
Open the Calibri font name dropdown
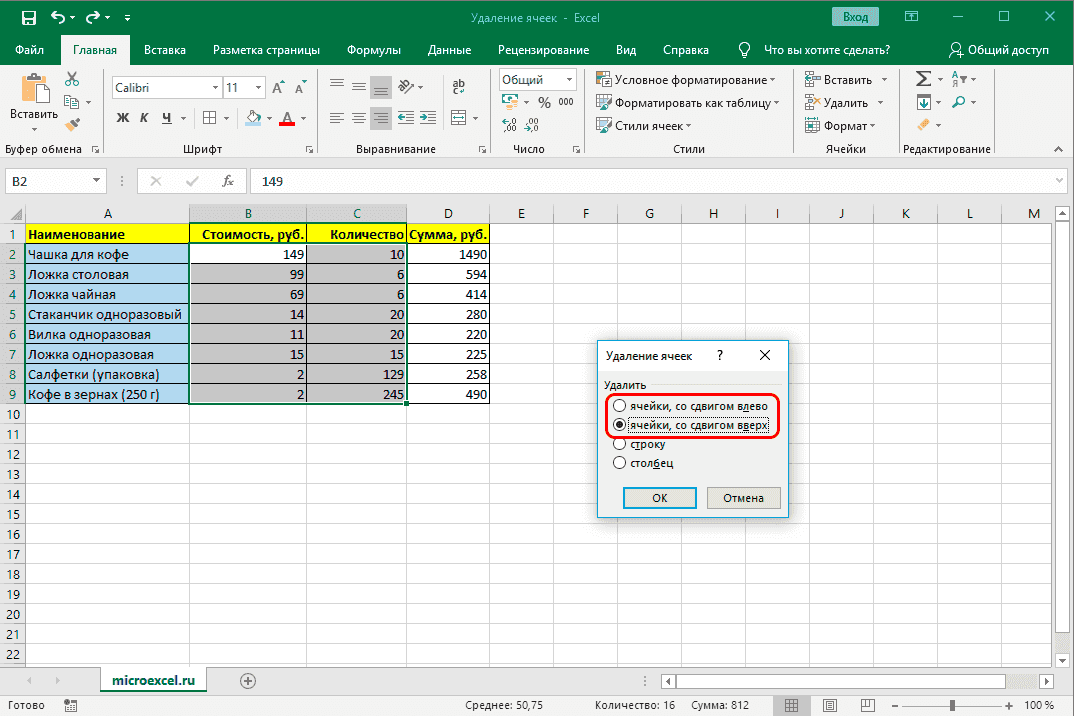tap(213, 88)
